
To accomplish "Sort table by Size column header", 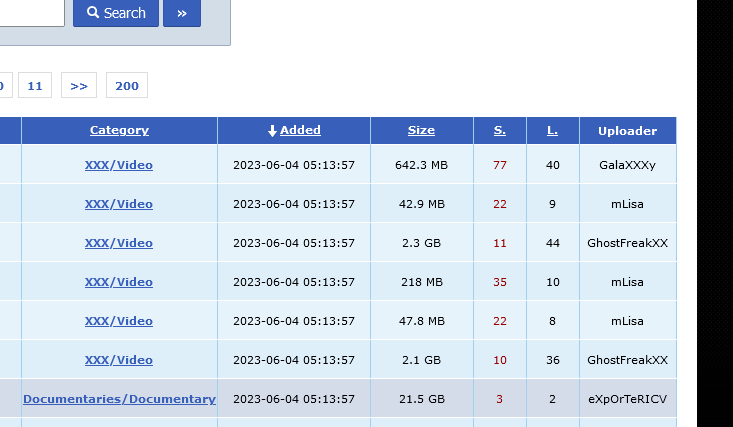I will click(x=421, y=130).
